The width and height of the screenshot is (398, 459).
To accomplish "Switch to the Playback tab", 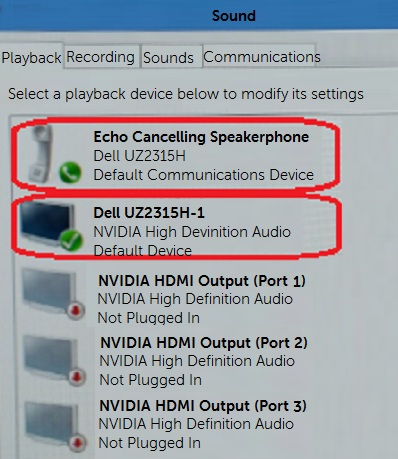I will (x=32, y=56).
